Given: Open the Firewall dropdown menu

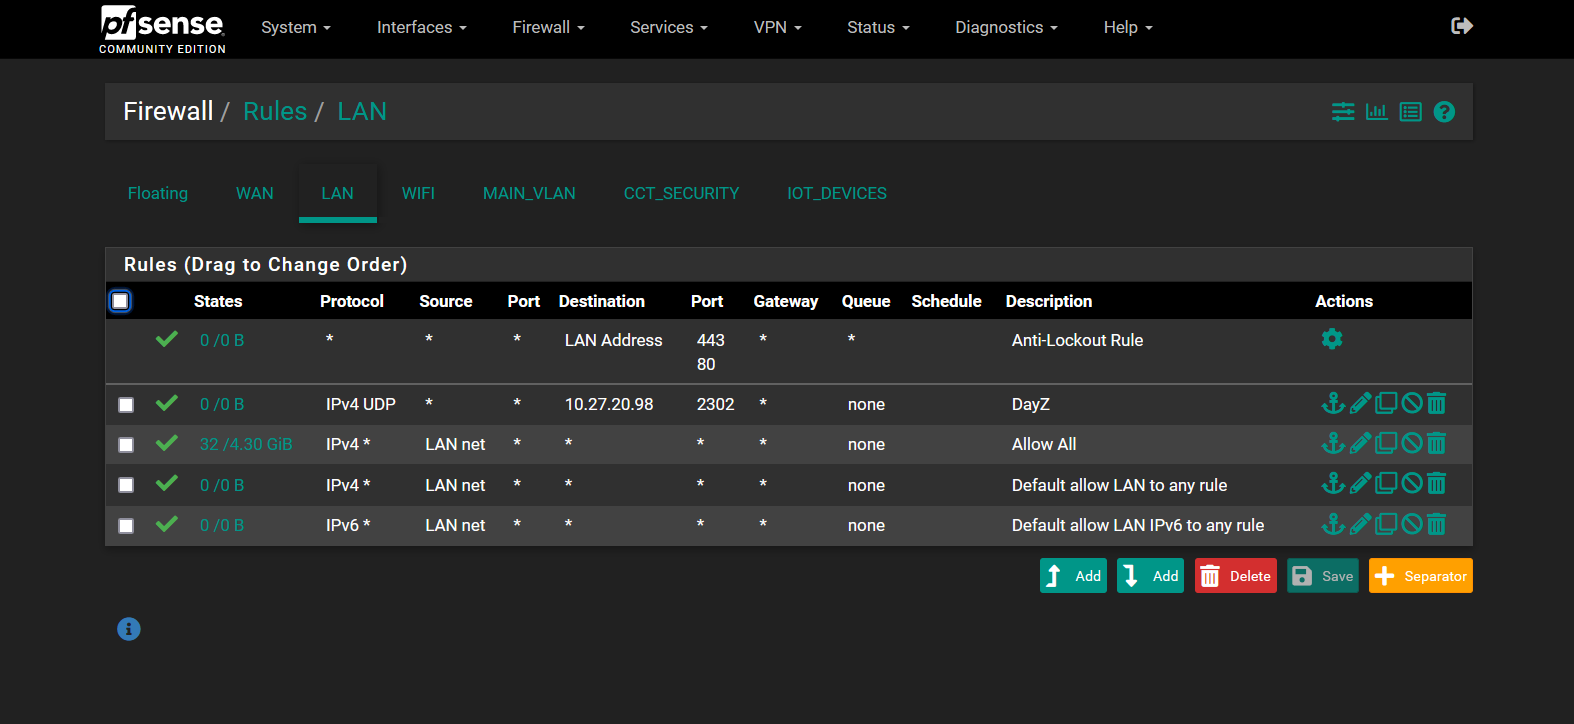Looking at the screenshot, I should 549,28.
